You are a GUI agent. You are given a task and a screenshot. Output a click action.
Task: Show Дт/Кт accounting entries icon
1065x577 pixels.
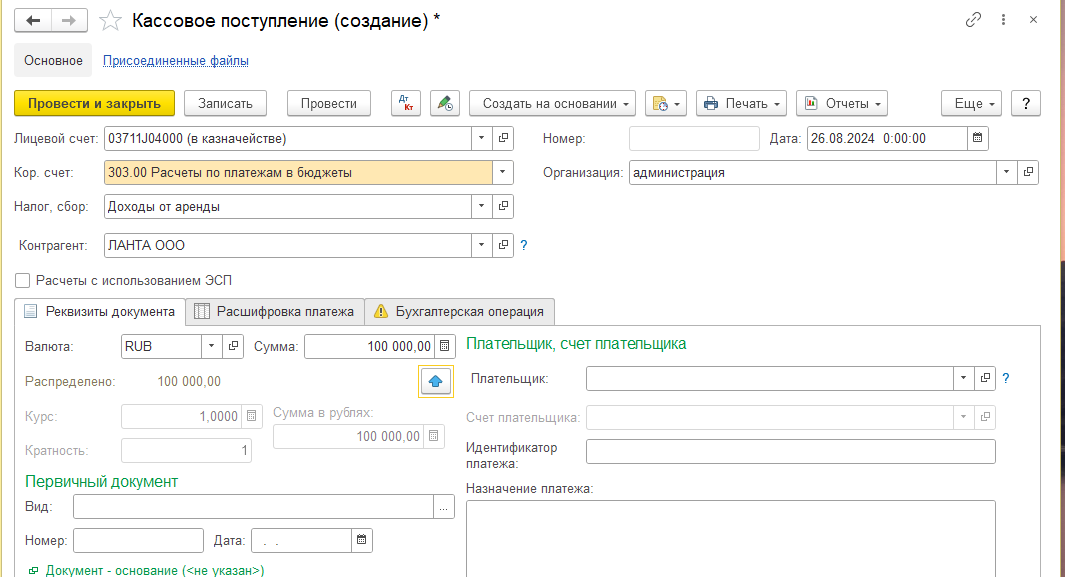[406, 103]
